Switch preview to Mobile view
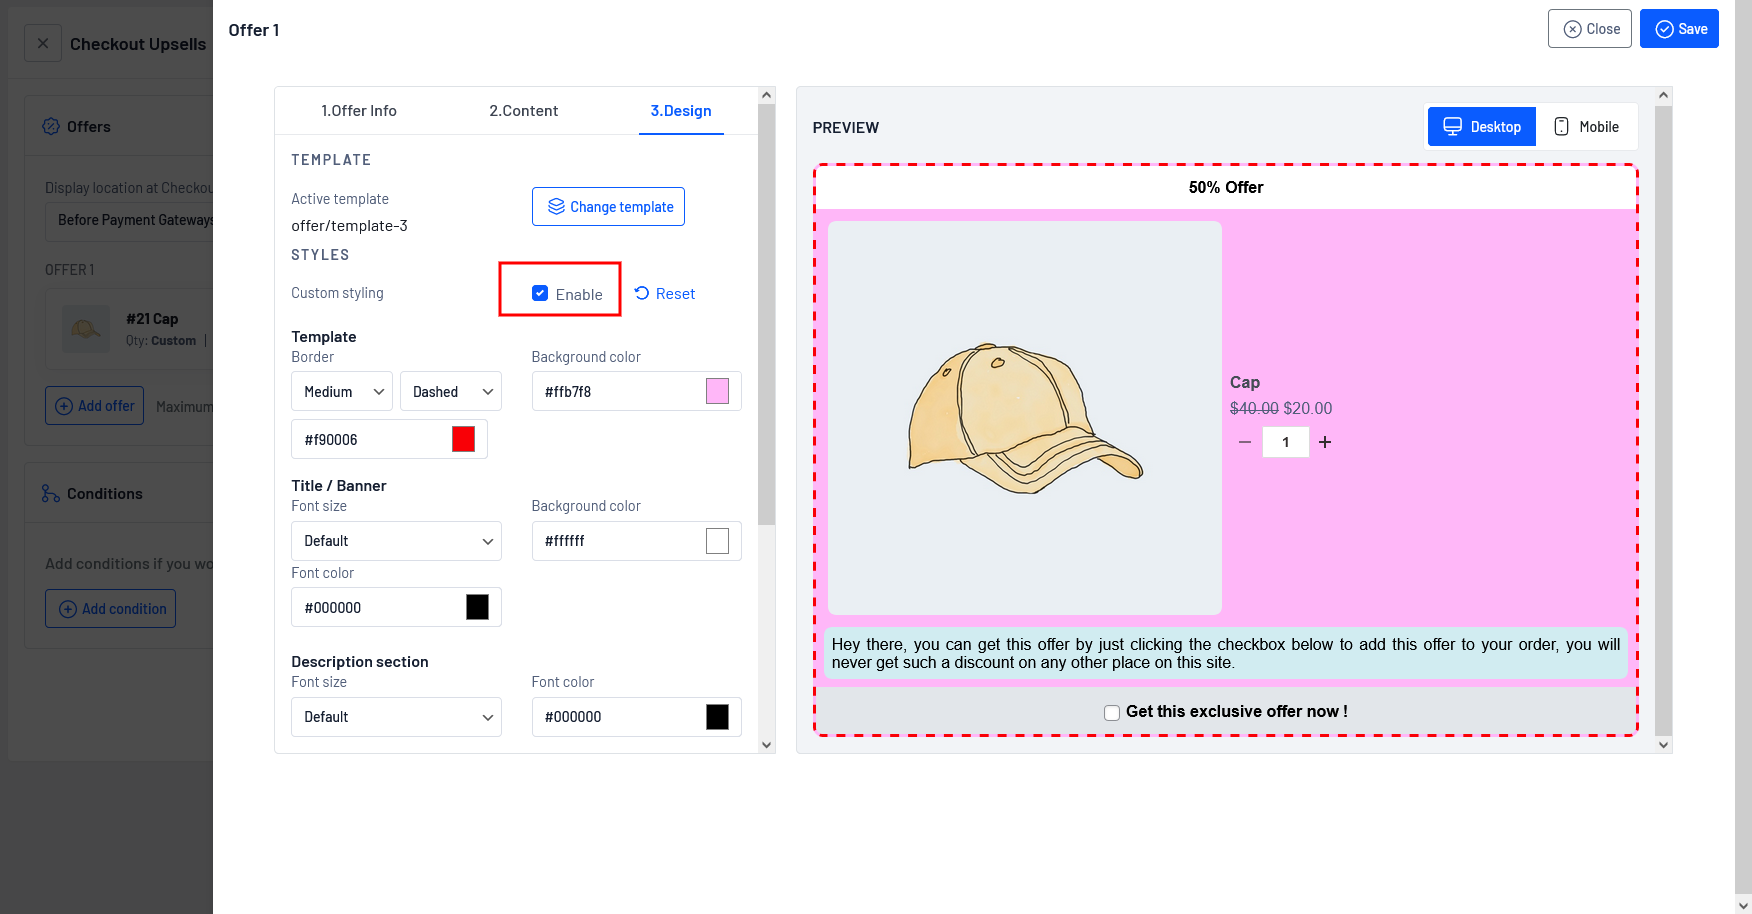The image size is (1752, 914). coord(1586,127)
